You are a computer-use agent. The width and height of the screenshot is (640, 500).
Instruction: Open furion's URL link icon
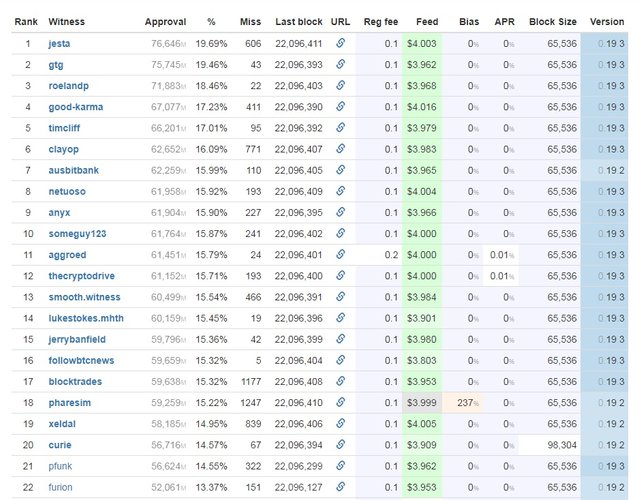pyautogui.click(x=340, y=487)
